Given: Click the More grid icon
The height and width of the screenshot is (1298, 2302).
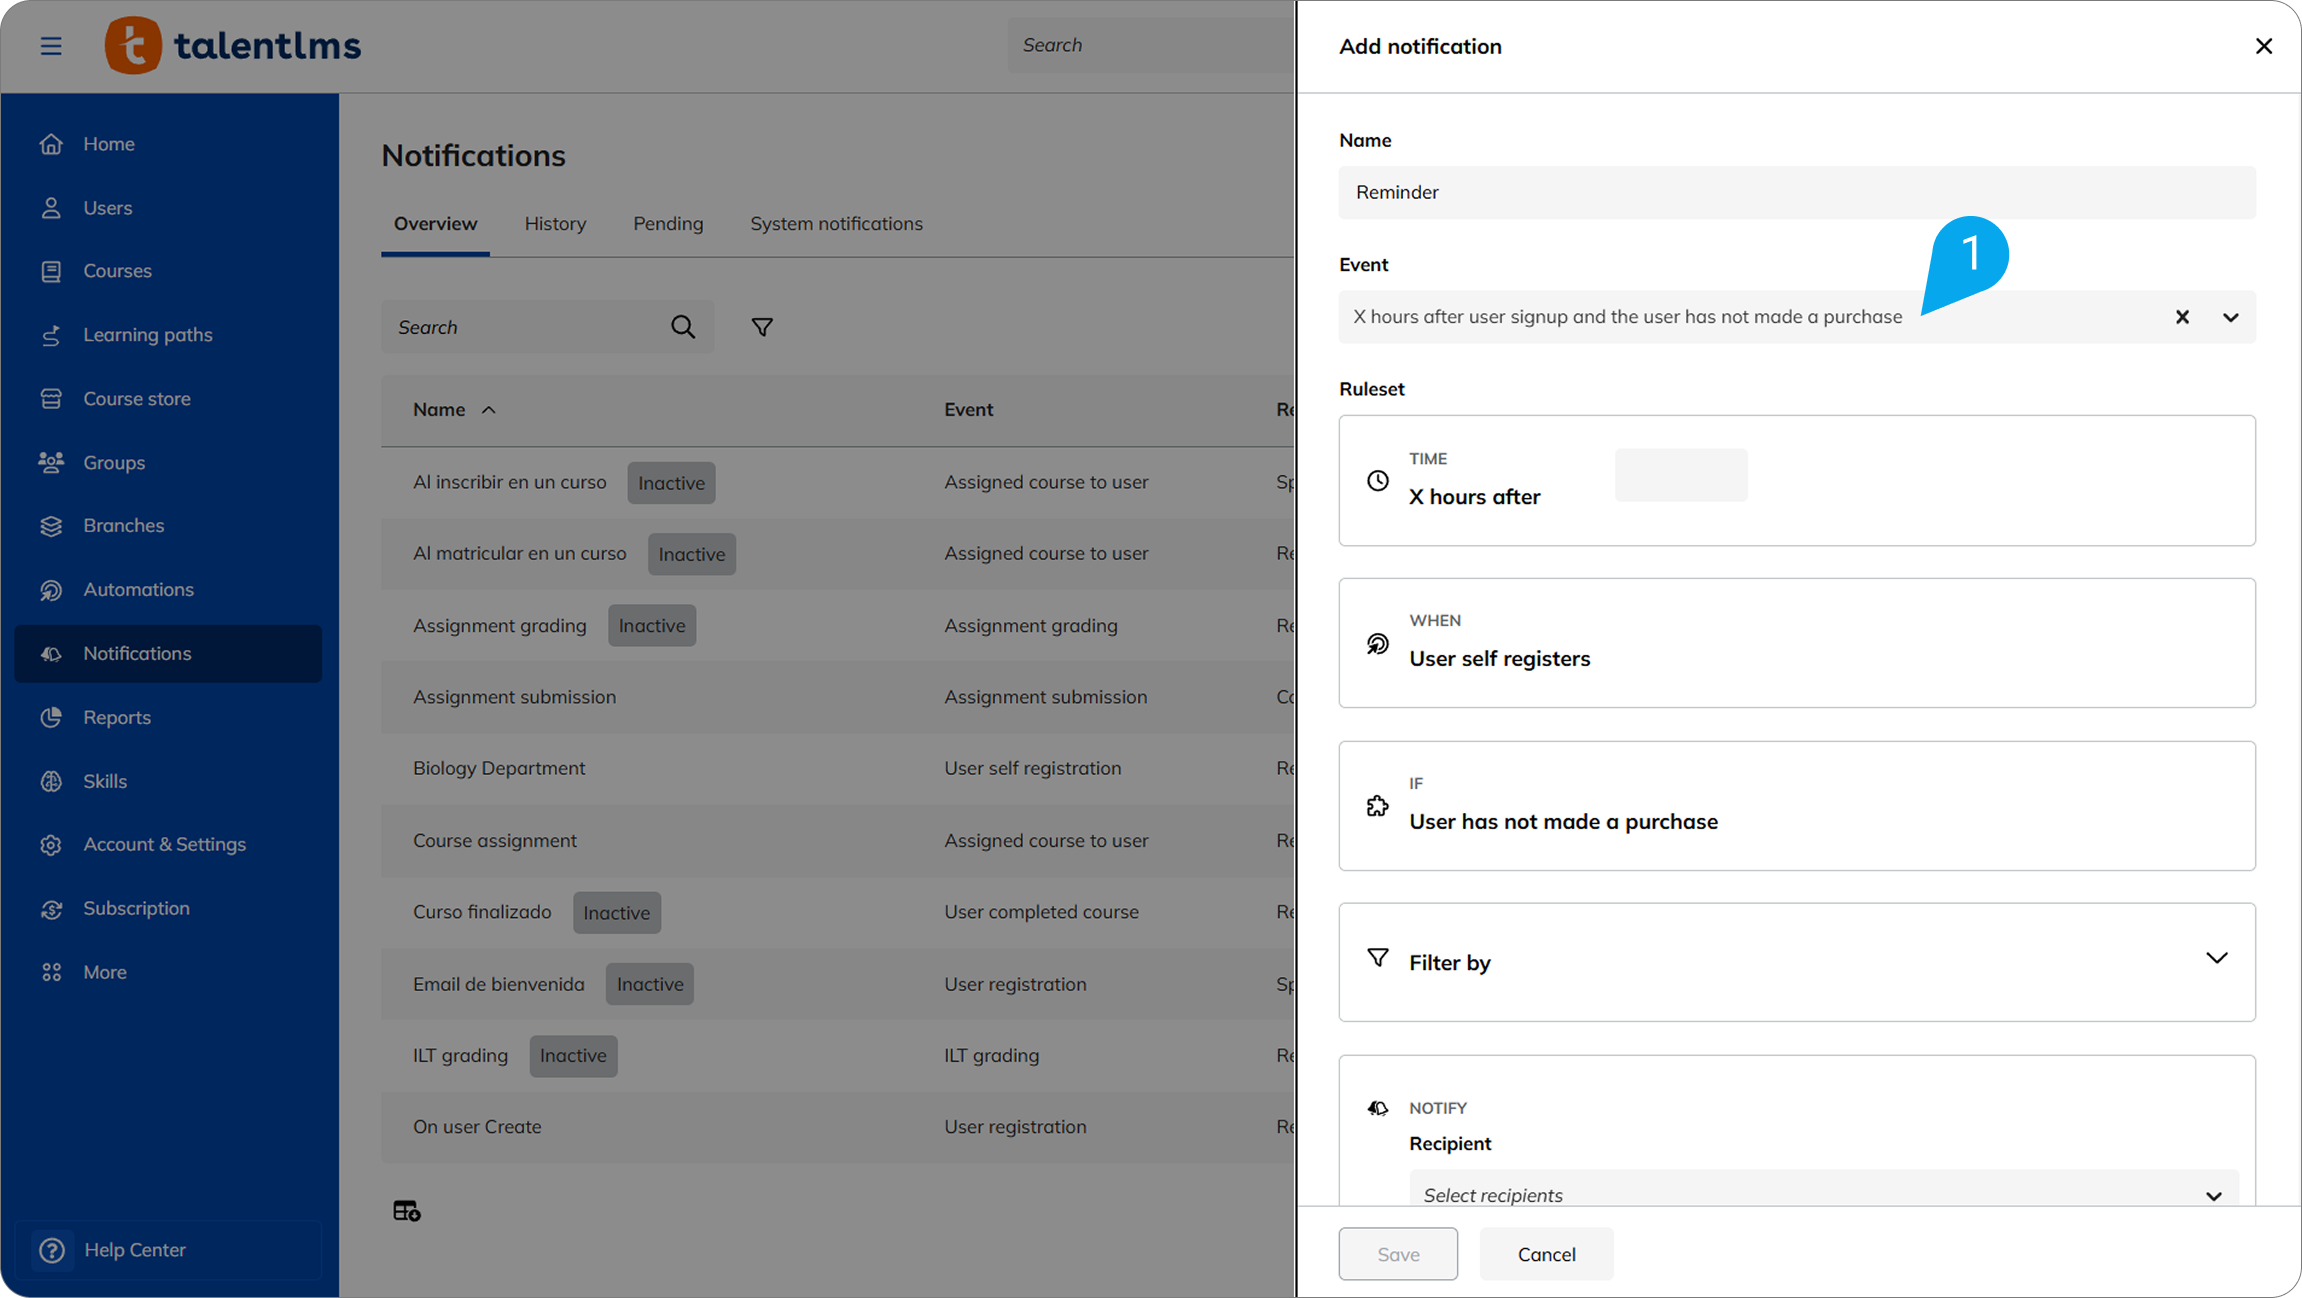Looking at the screenshot, I should (x=51, y=972).
